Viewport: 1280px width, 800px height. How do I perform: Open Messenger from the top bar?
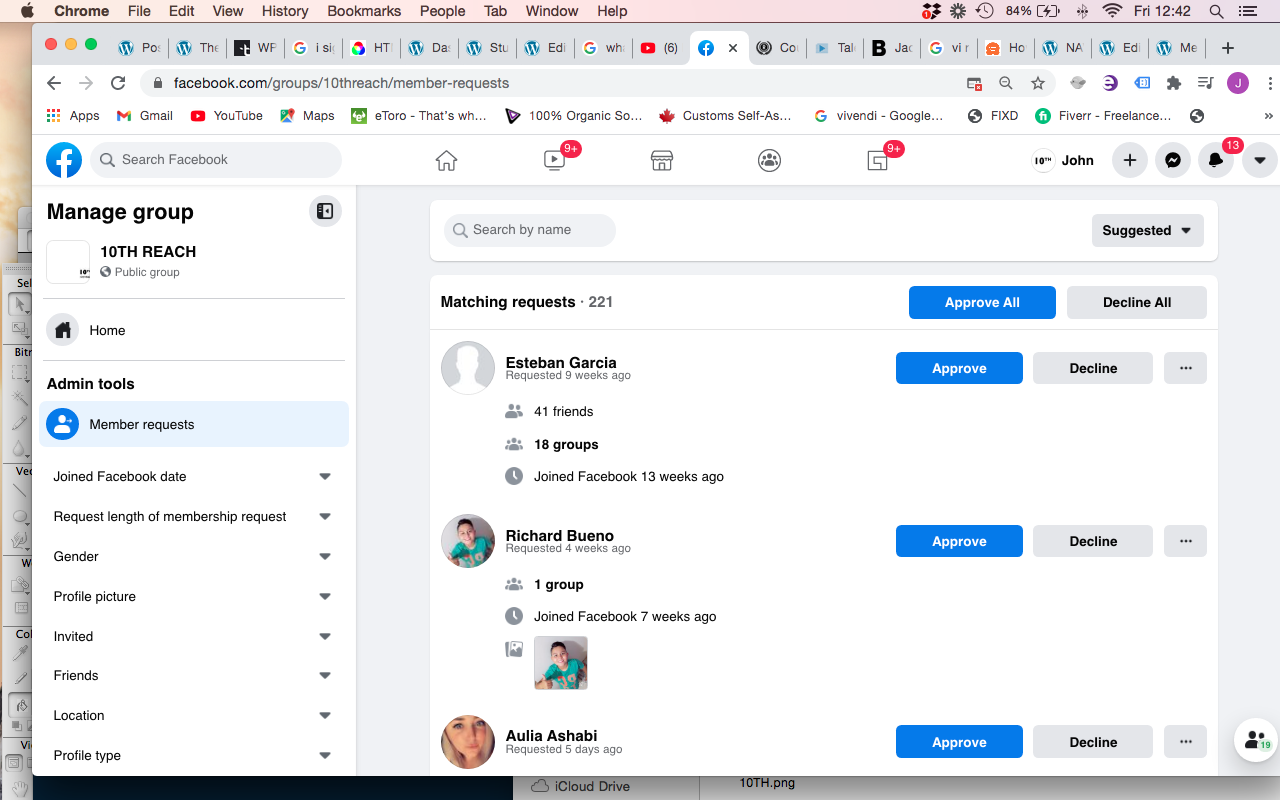pos(1172,160)
